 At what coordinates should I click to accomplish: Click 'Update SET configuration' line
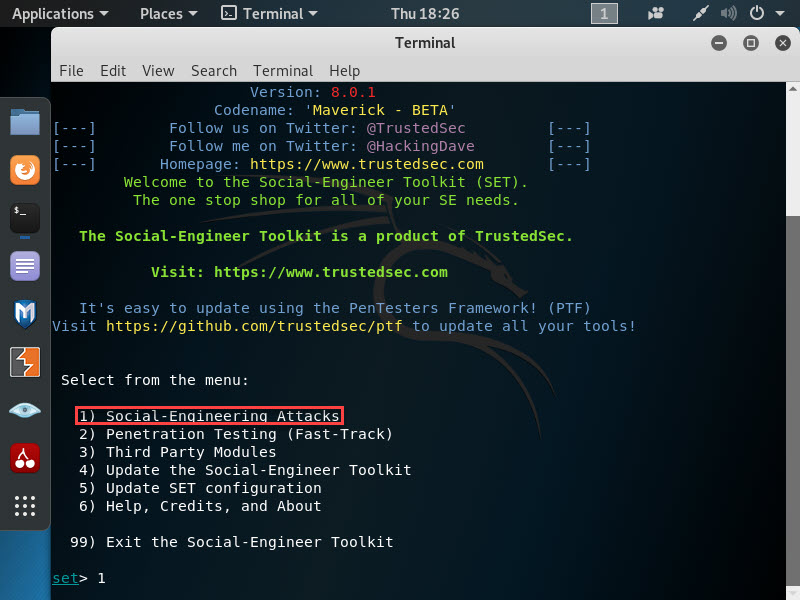click(x=200, y=488)
